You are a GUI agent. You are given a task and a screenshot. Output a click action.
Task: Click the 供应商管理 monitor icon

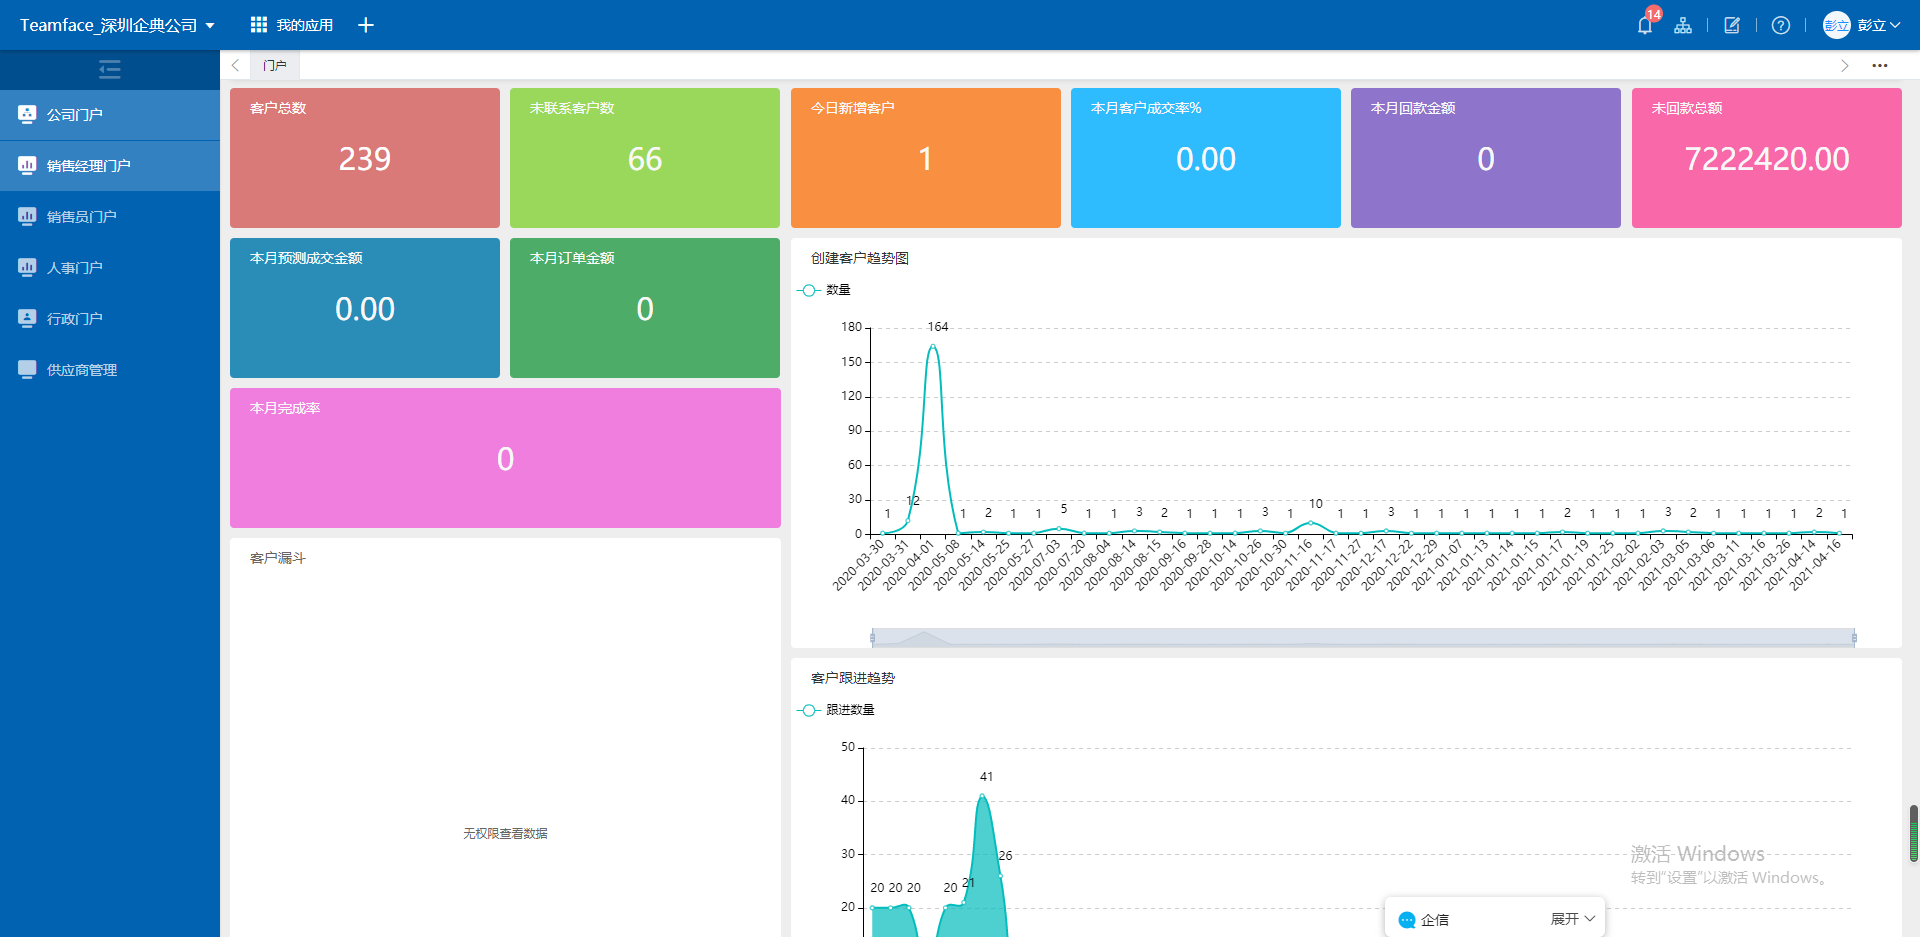(27, 369)
